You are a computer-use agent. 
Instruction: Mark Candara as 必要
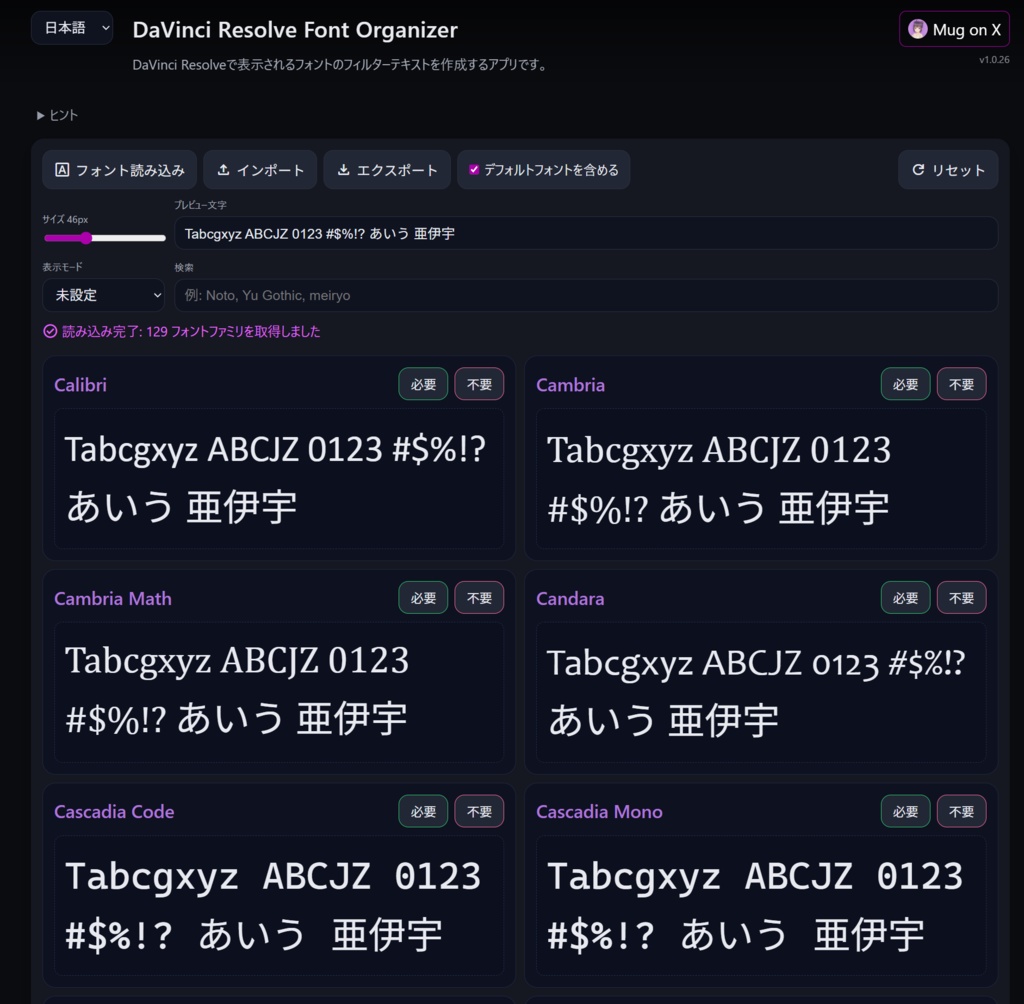point(905,598)
